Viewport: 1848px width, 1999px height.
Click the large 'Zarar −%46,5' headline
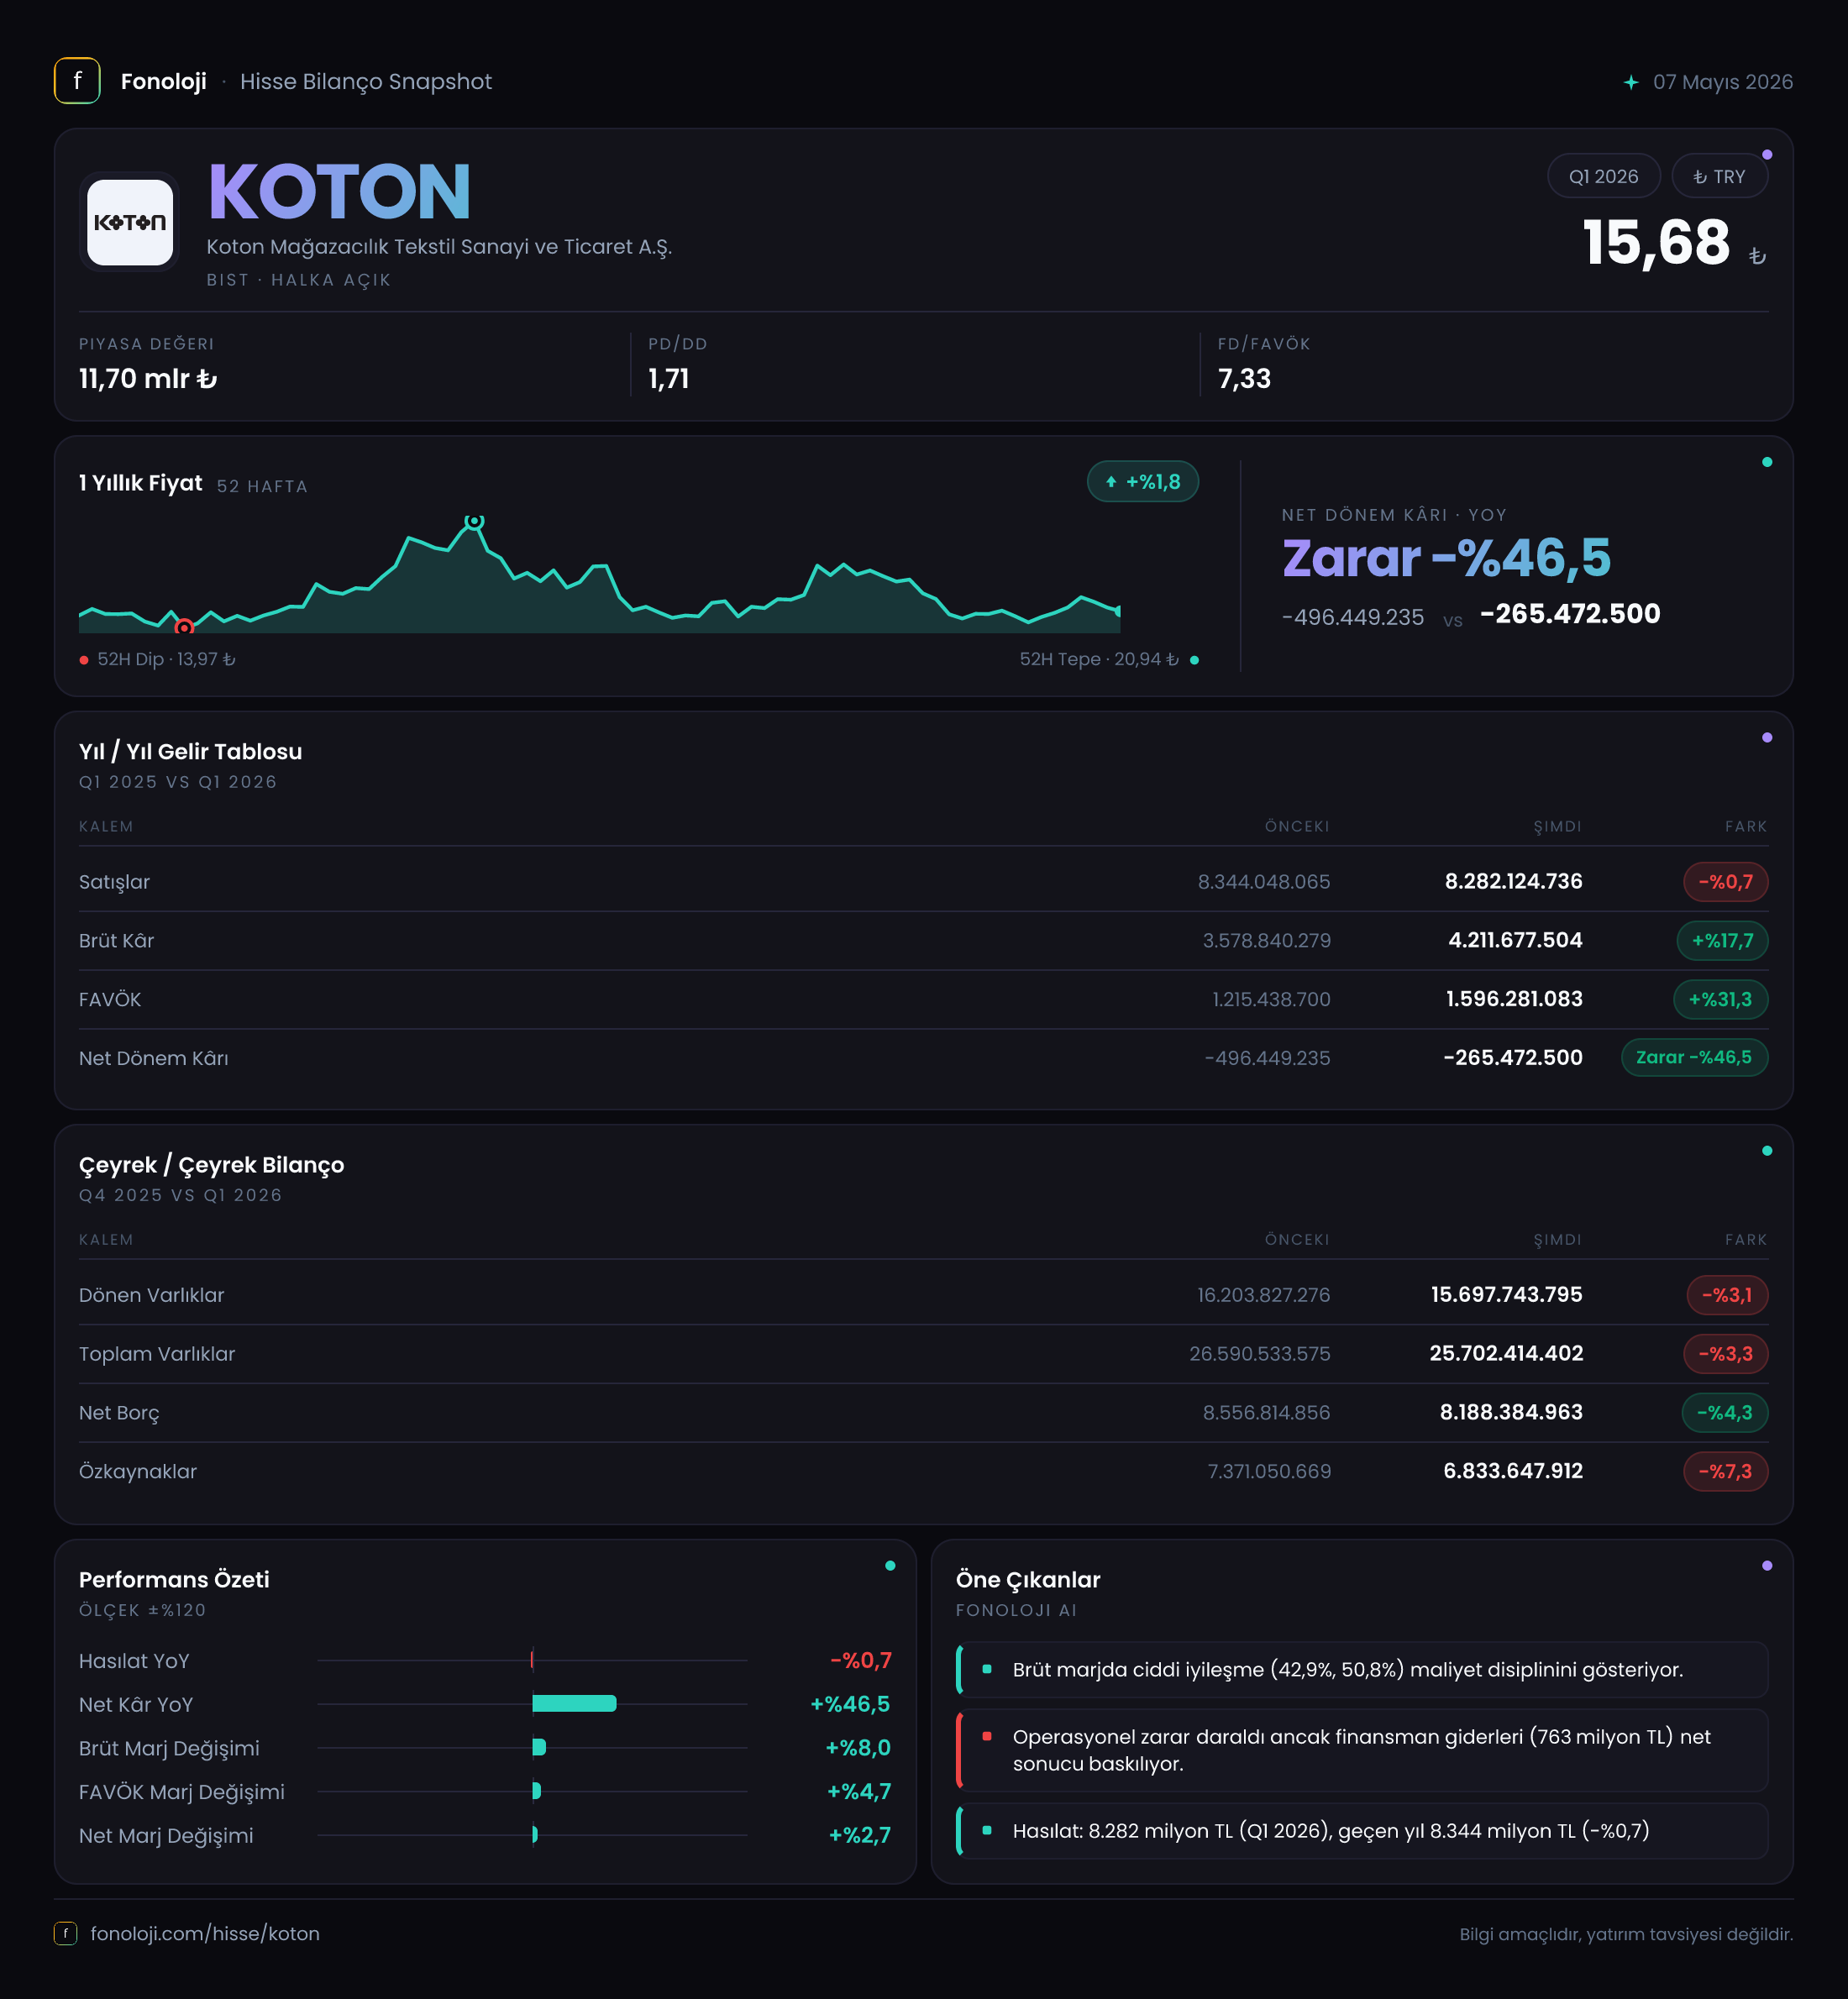click(1446, 557)
